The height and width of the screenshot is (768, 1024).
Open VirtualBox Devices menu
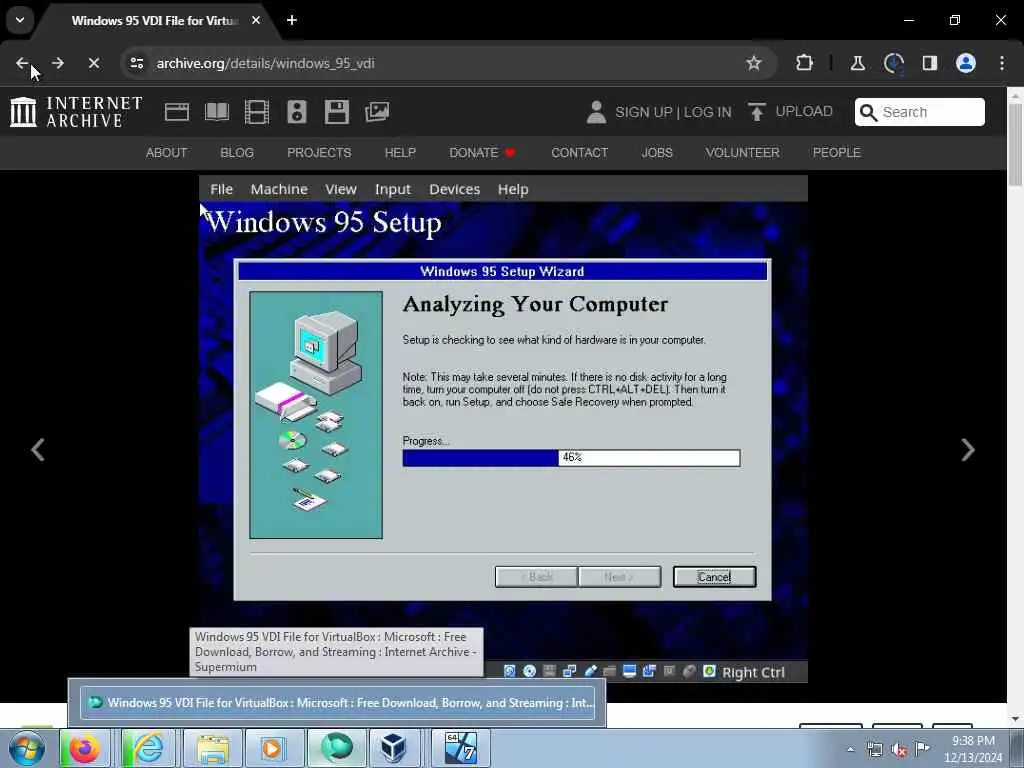click(x=455, y=189)
